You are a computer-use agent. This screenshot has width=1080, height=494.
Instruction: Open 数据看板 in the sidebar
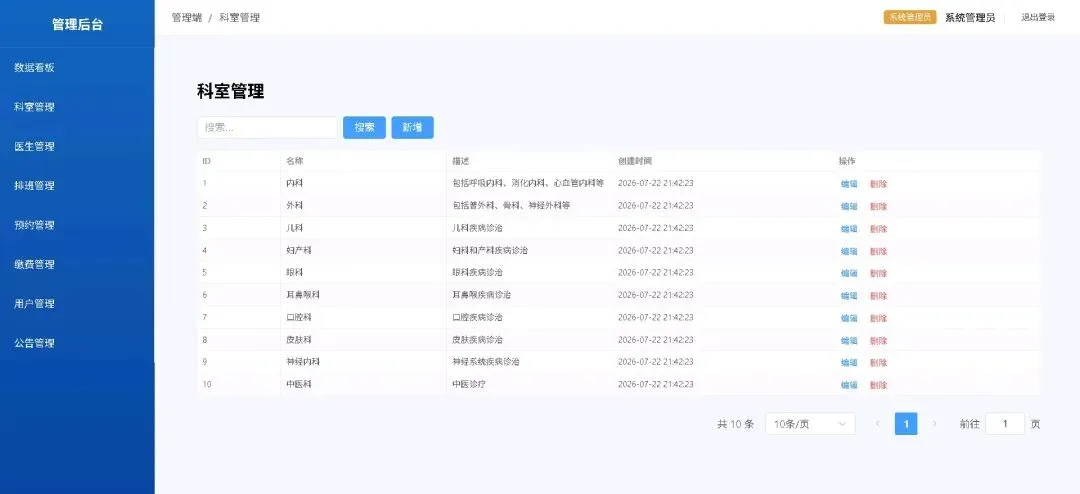click(x=34, y=68)
